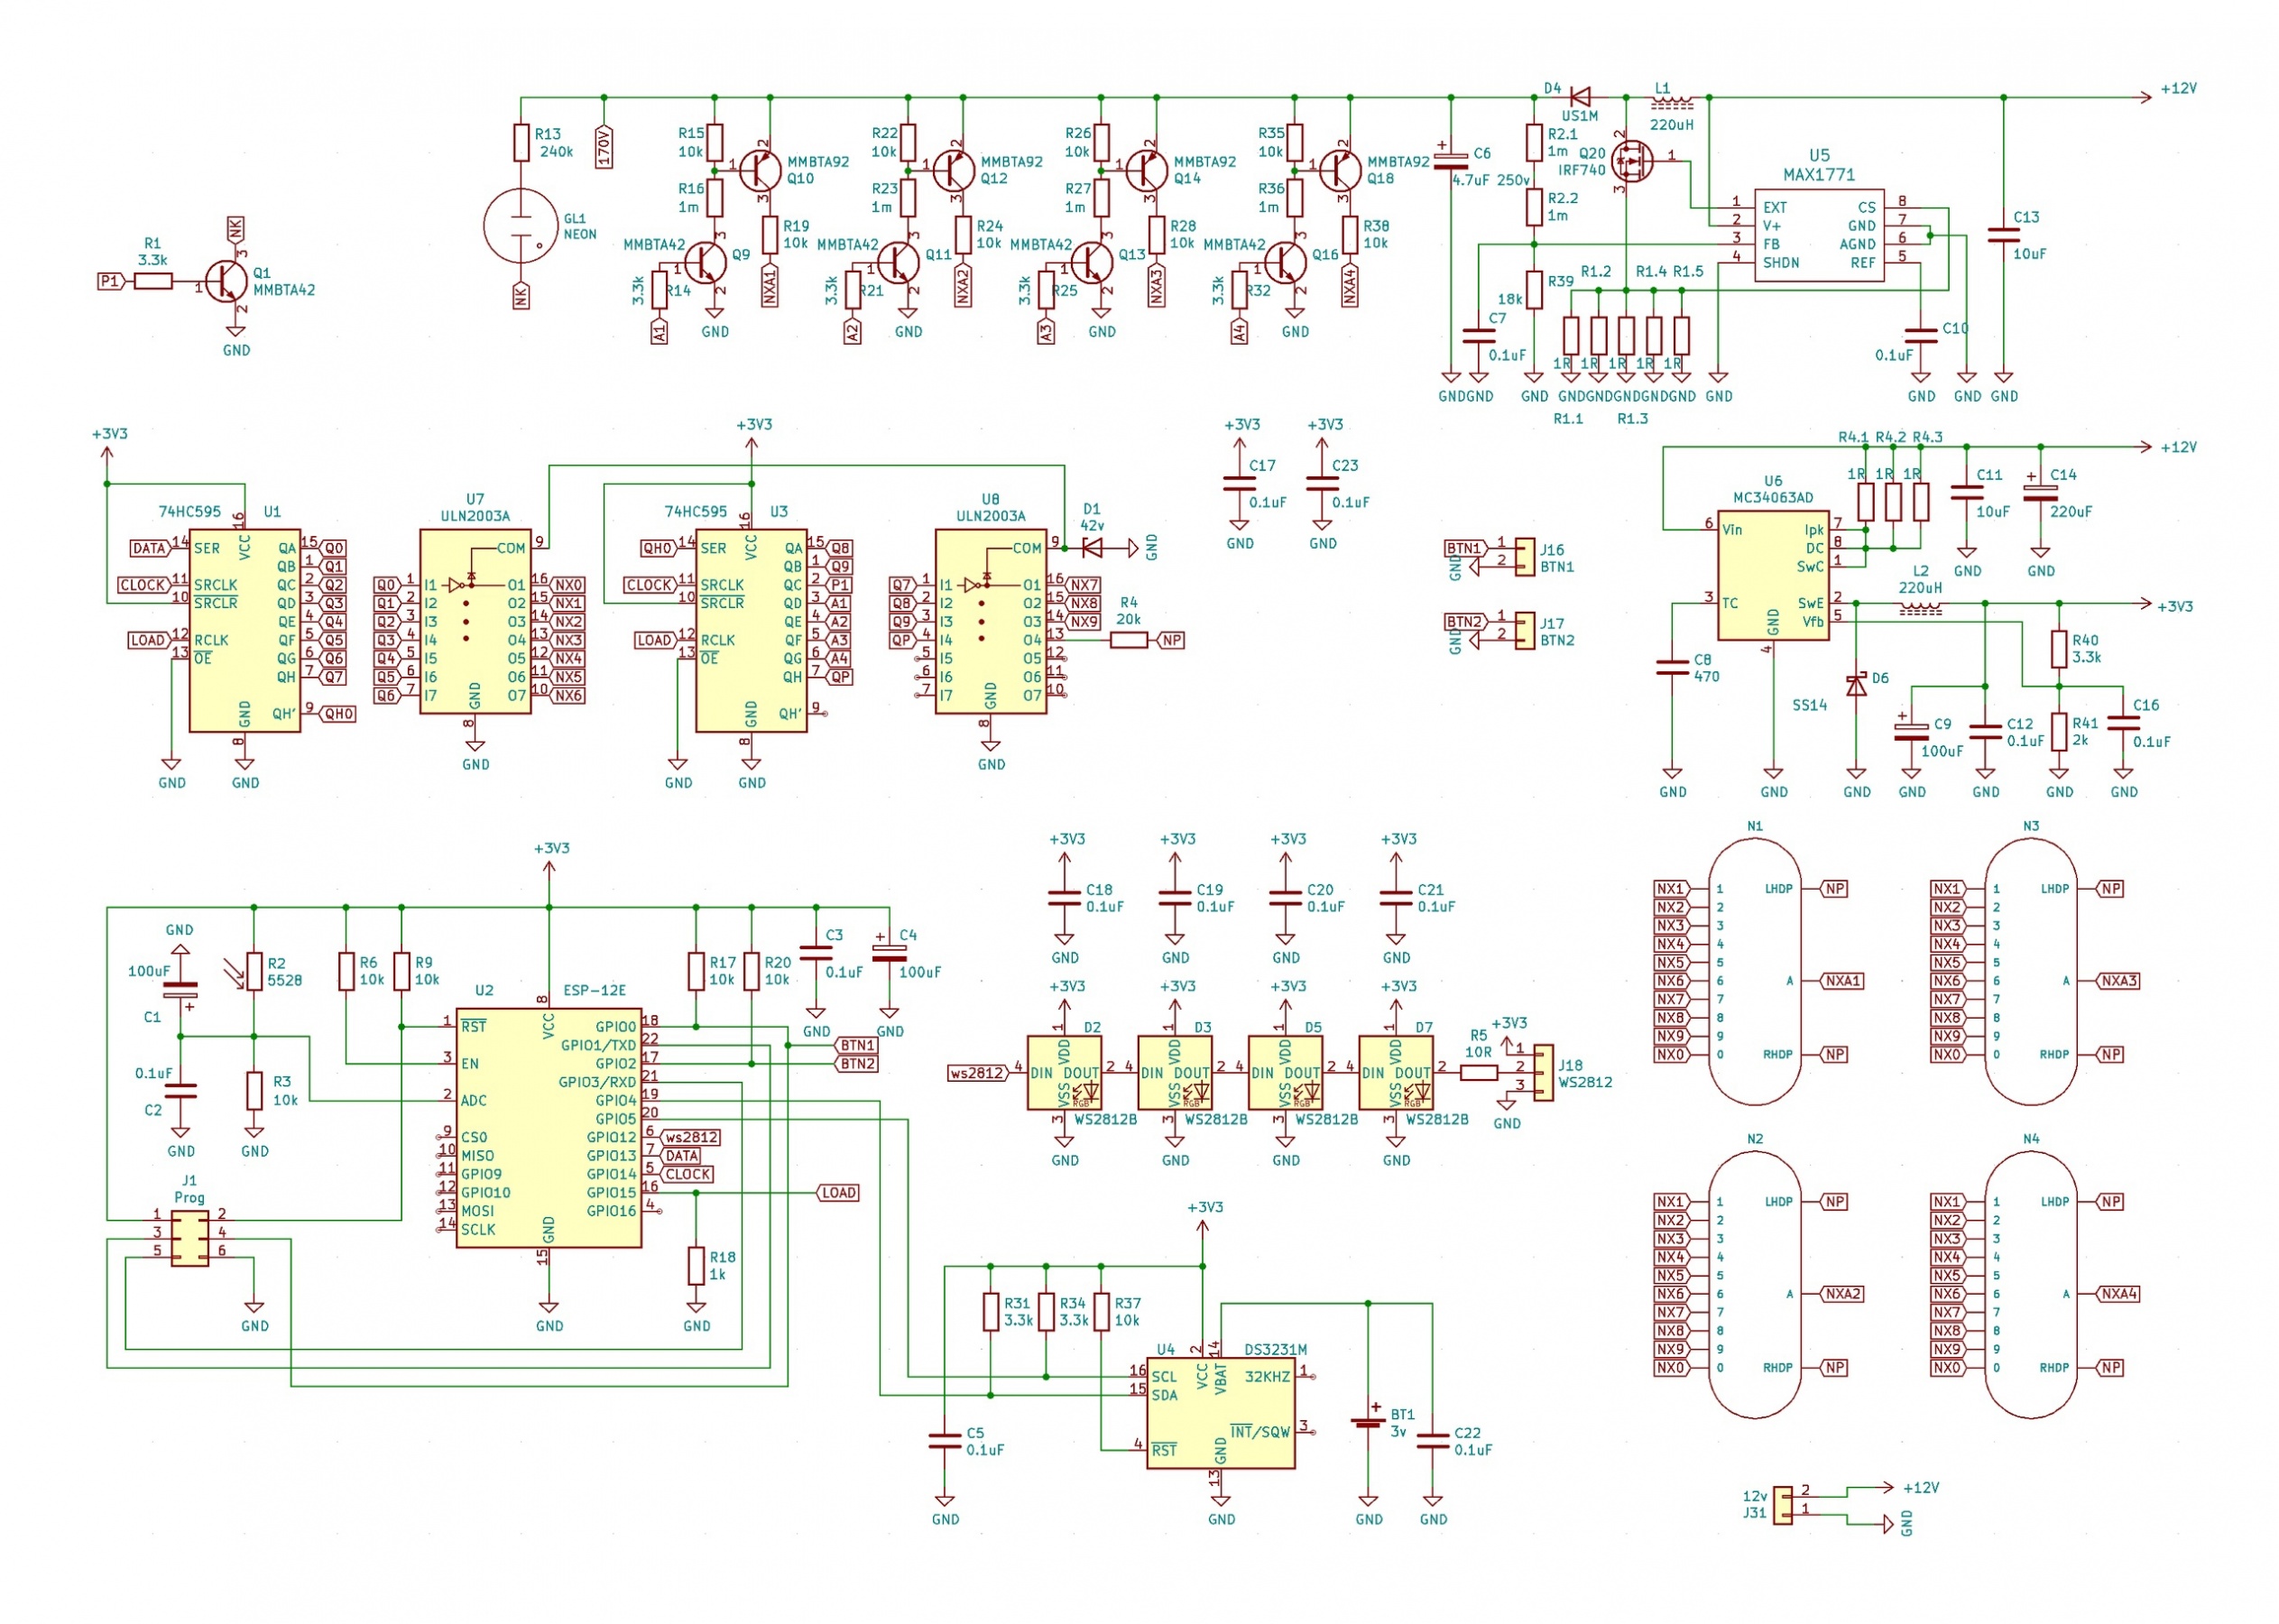Viewport: 2279px width, 1624px height.
Task: Select the C6 4.7uF capacitor symbol
Action: (1450, 157)
